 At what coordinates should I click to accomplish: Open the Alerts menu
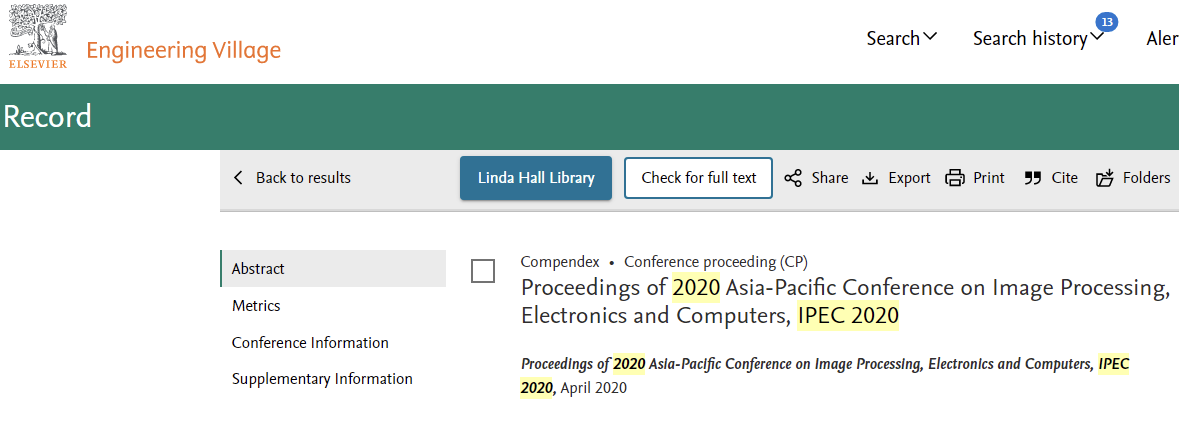[1162, 38]
